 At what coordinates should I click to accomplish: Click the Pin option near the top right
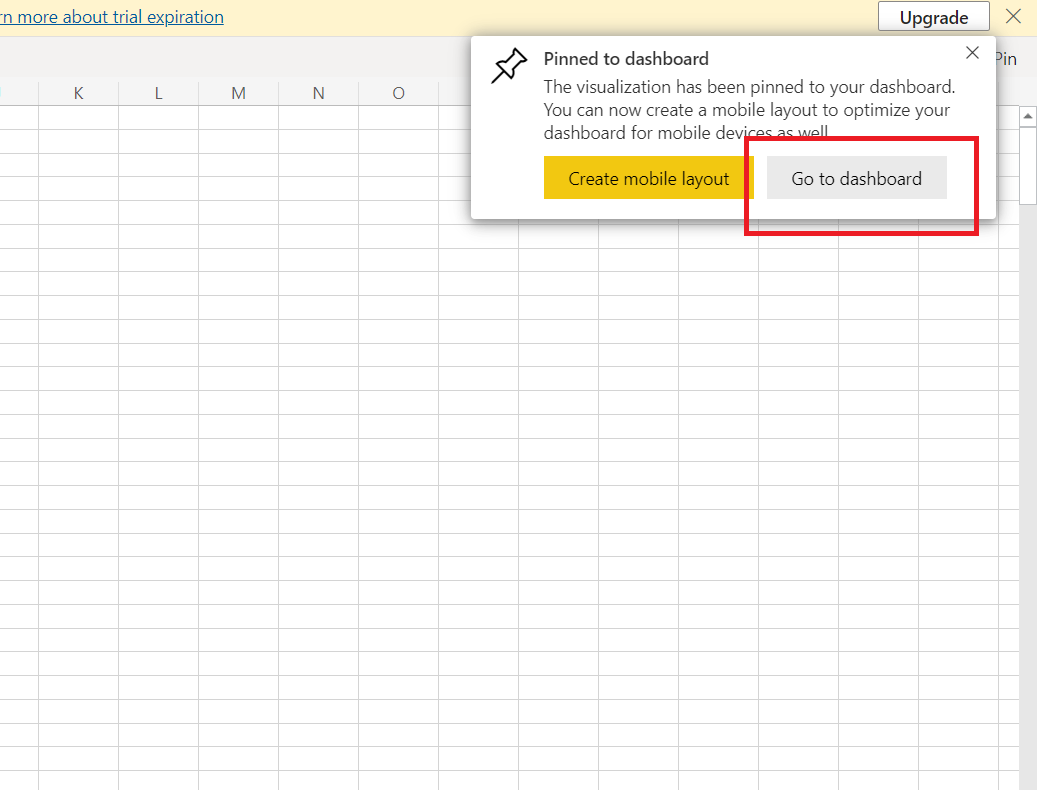click(1006, 59)
